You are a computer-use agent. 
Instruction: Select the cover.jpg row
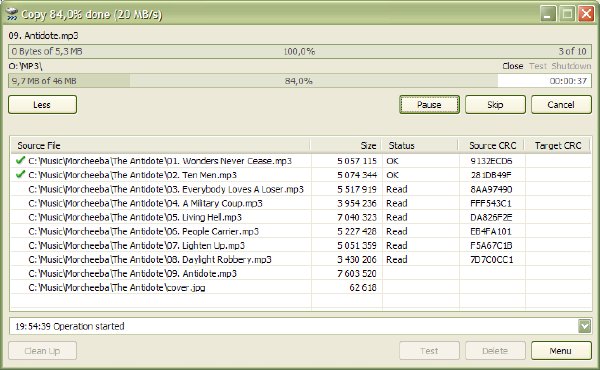click(301, 288)
